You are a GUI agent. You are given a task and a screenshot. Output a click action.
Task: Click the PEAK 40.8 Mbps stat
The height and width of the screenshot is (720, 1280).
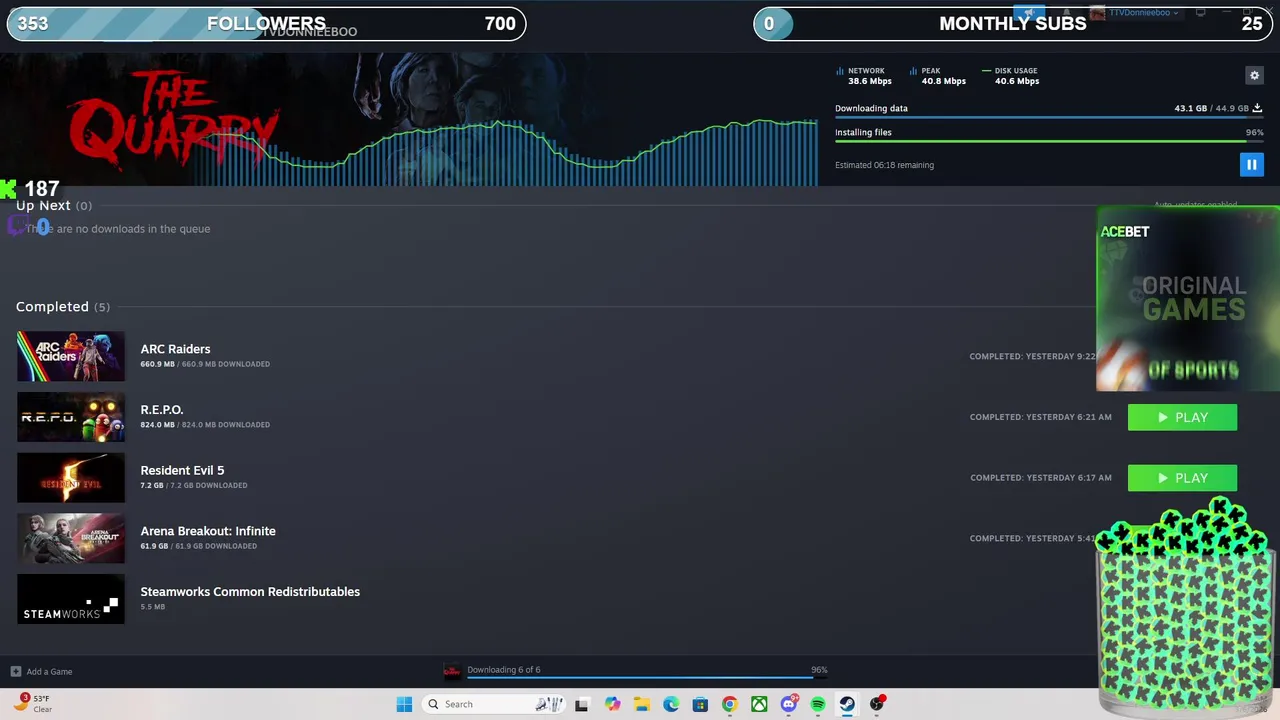(938, 76)
